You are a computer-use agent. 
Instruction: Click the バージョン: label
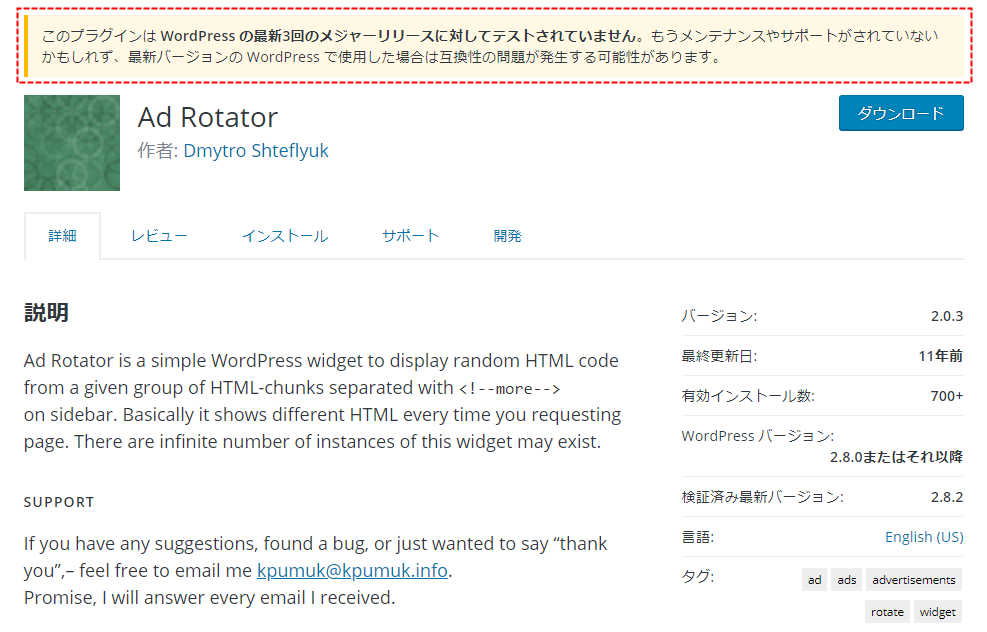[719, 316]
